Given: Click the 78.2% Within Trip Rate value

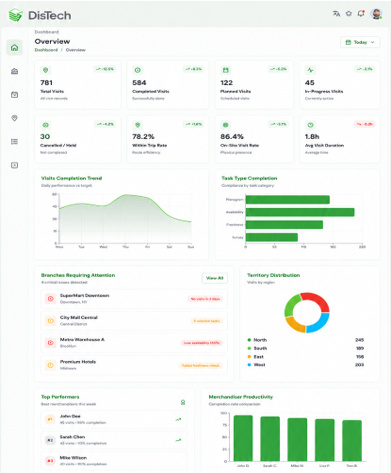Looking at the screenshot, I should [x=143, y=137].
